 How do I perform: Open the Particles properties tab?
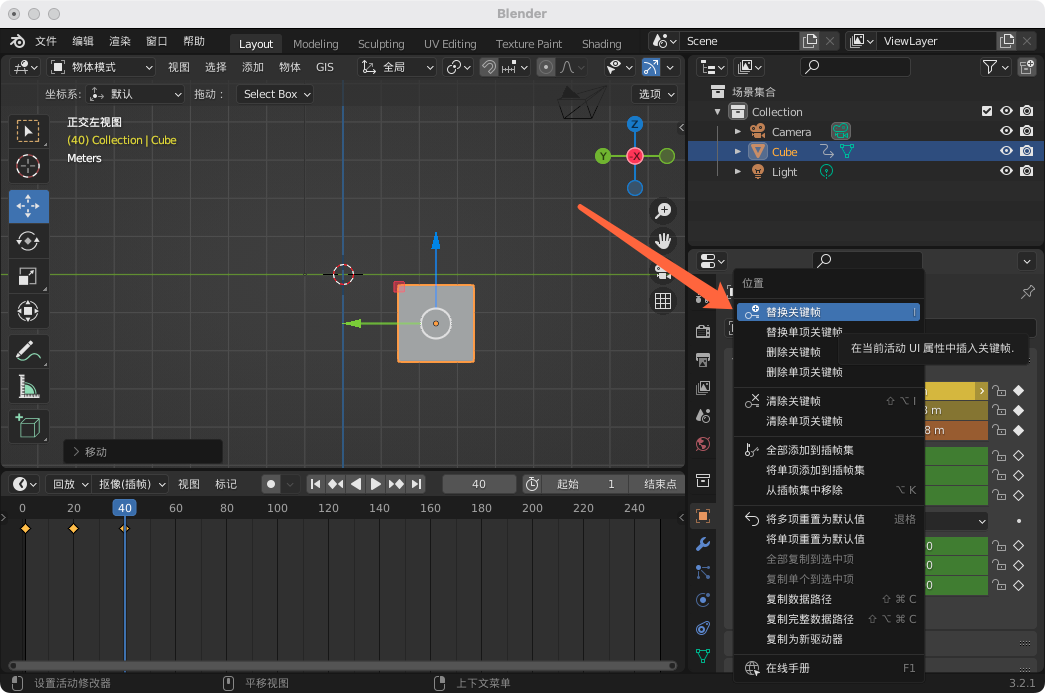702,572
